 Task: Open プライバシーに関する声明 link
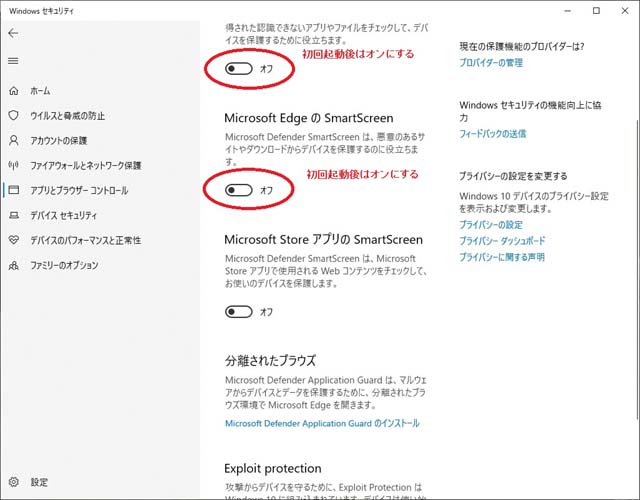click(502, 257)
